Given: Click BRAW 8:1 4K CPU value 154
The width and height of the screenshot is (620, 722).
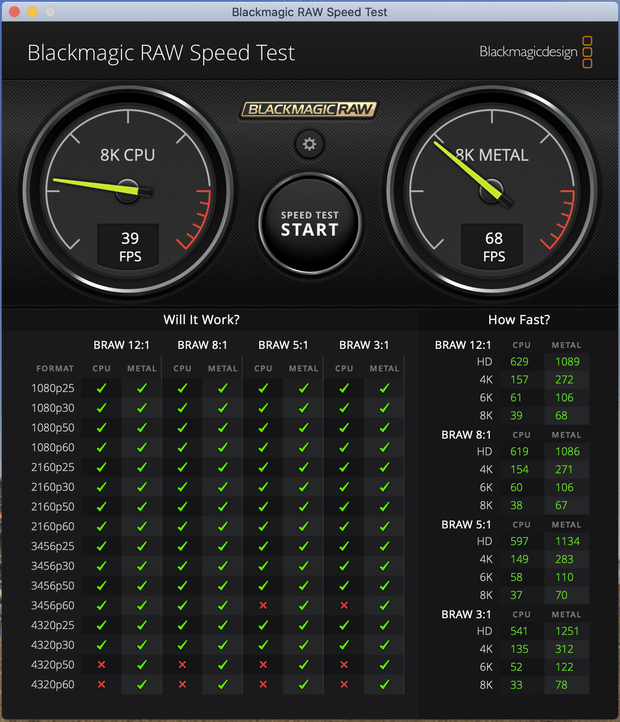Looking at the screenshot, I should click(519, 469).
